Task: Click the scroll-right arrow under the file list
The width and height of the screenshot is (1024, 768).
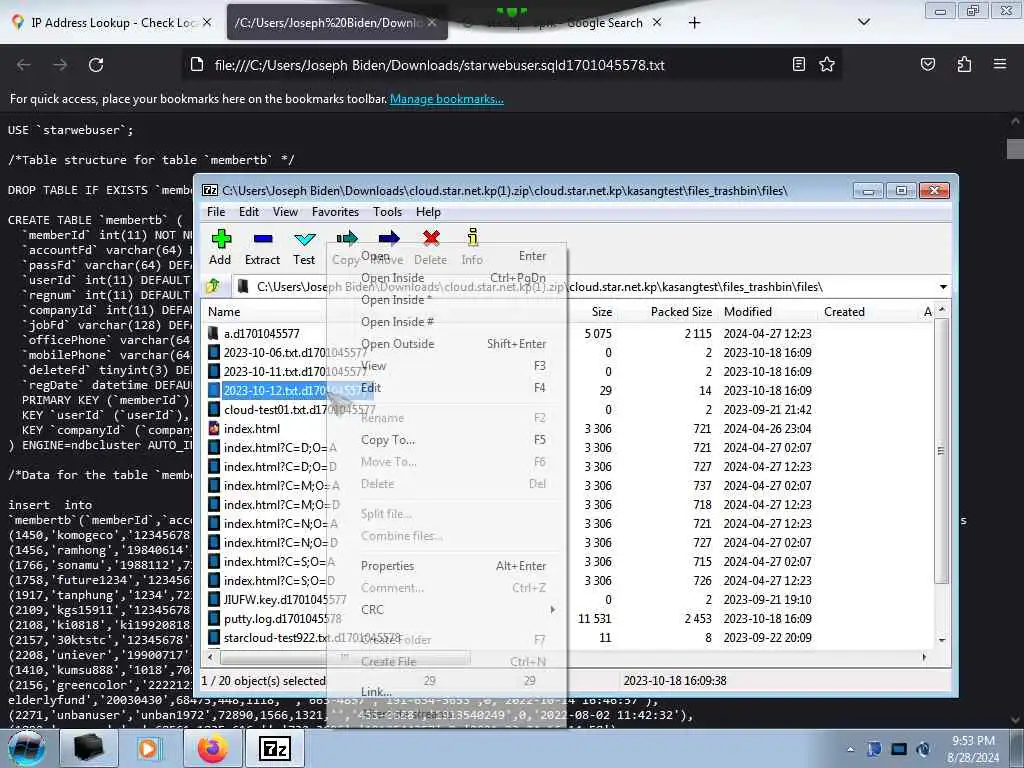Action: (923, 657)
